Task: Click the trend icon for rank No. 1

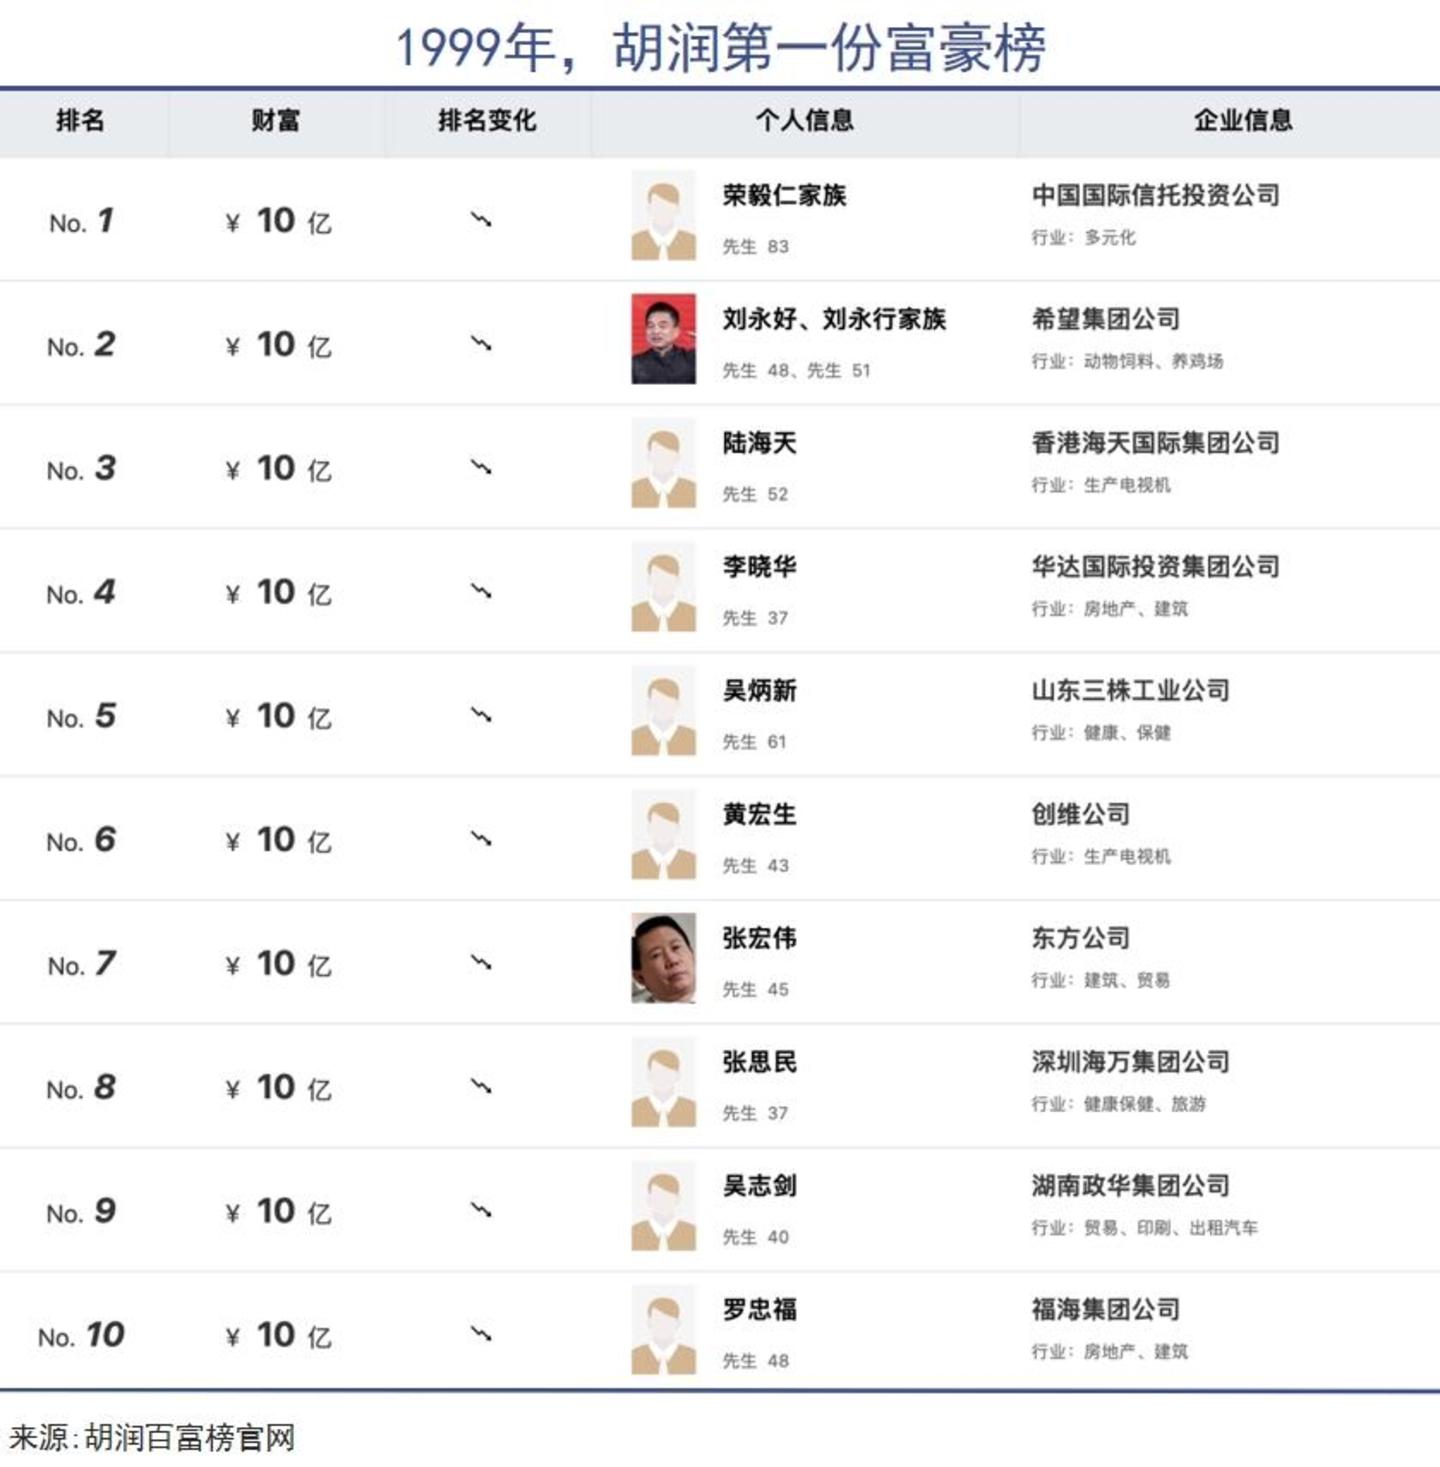Action: pos(481,220)
